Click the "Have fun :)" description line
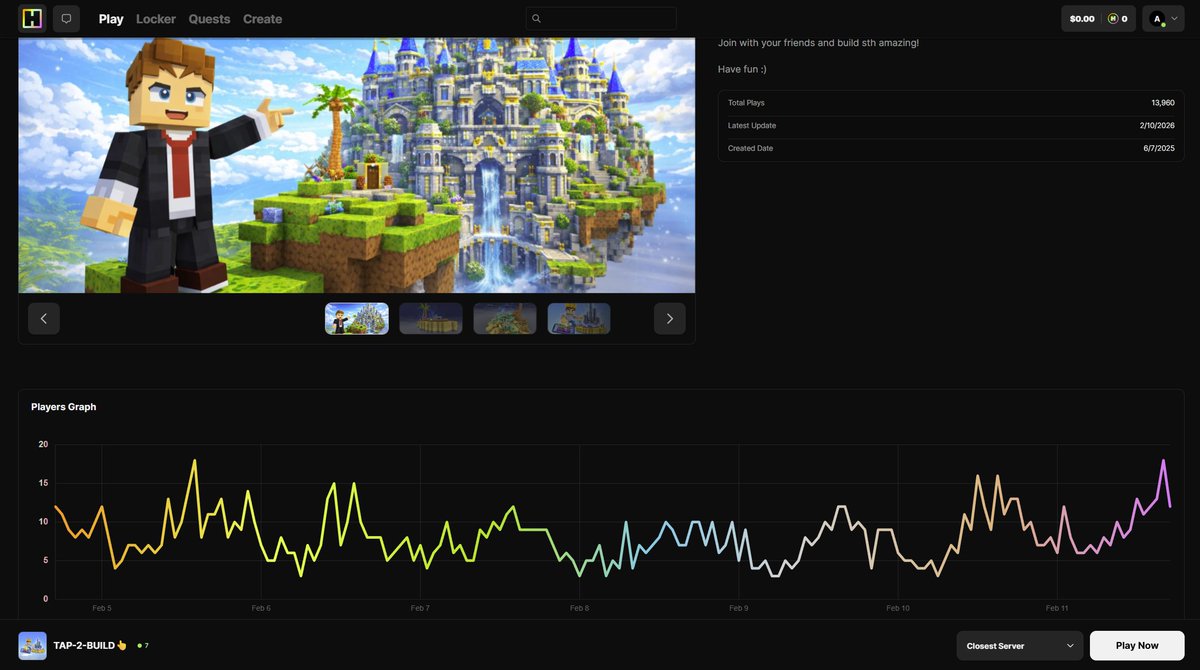Viewport: 1200px width, 670px height. pos(742,69)
